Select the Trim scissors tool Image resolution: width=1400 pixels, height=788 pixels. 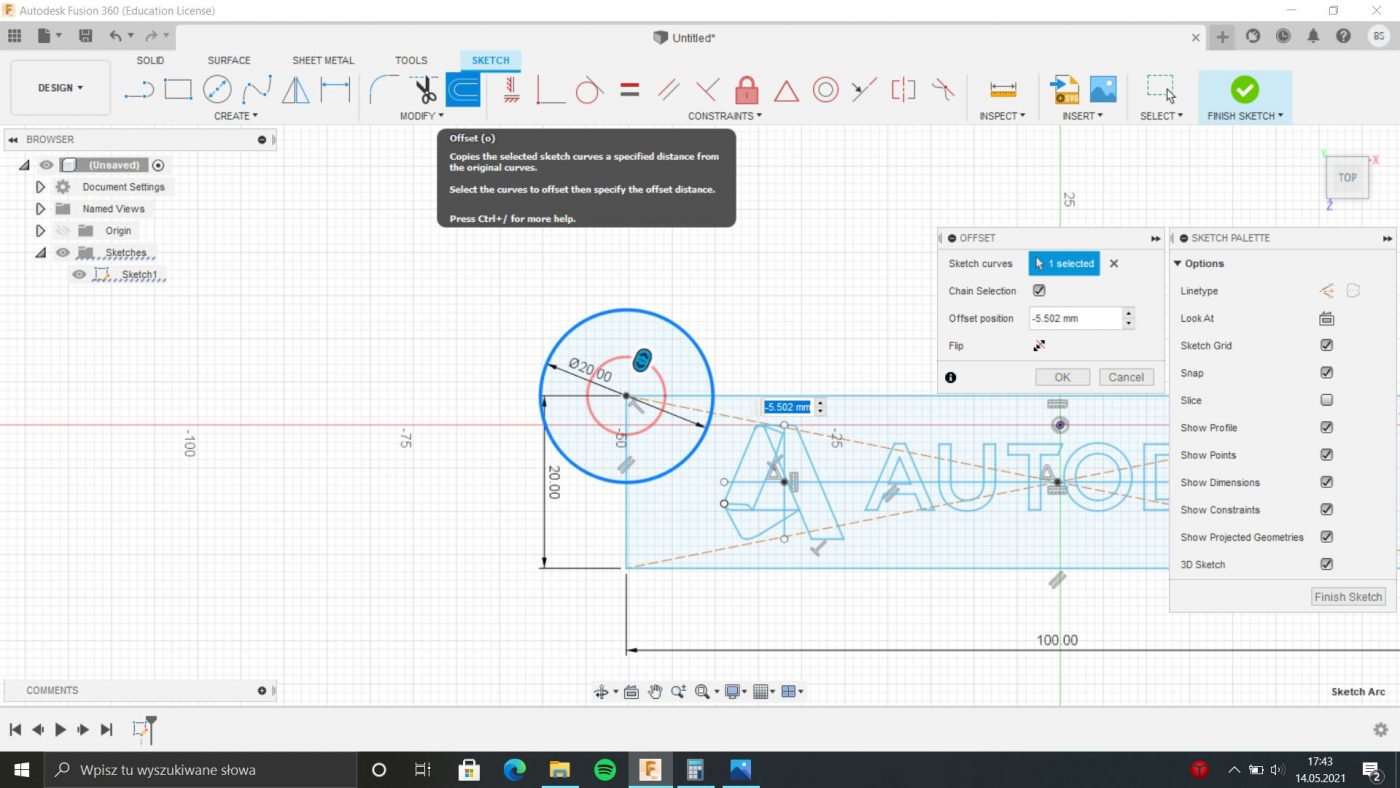[x=426, y=90]
